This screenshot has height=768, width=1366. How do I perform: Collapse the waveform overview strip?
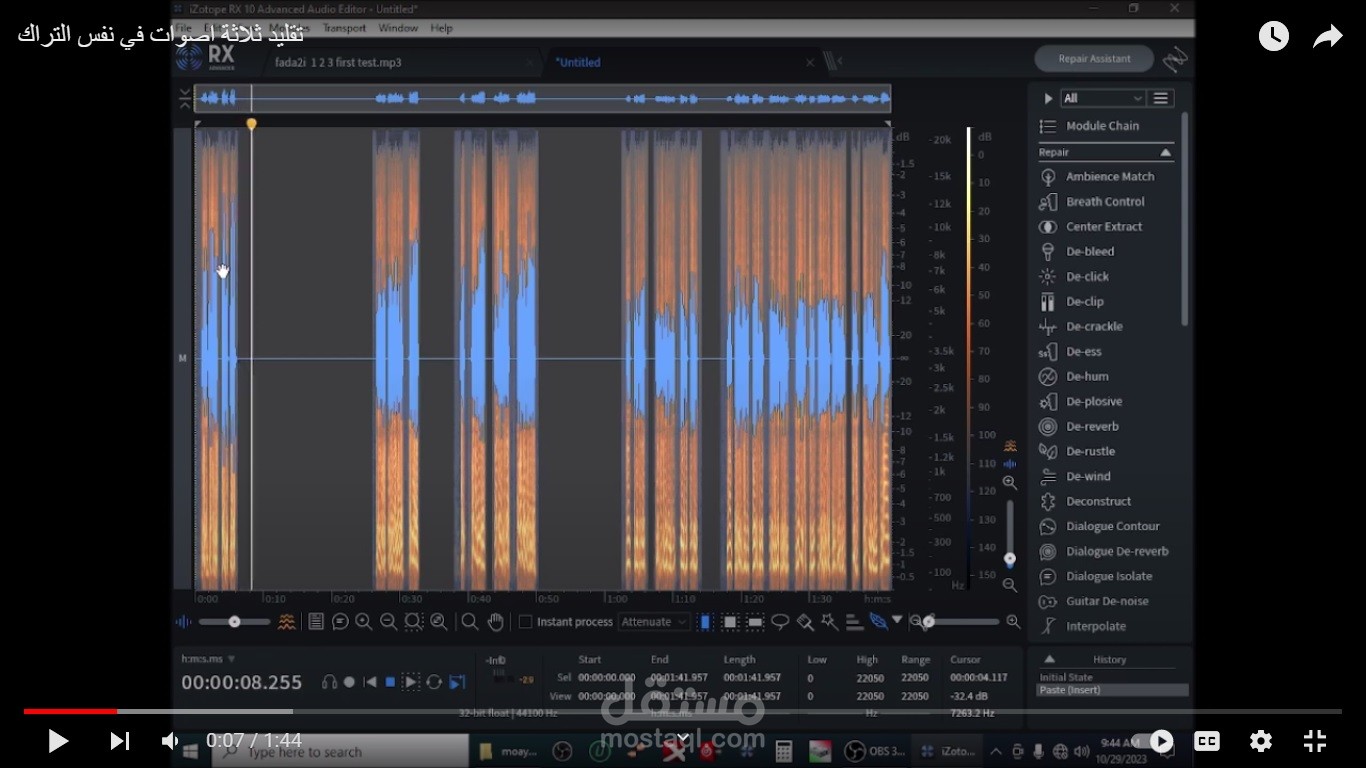[185, 98]
